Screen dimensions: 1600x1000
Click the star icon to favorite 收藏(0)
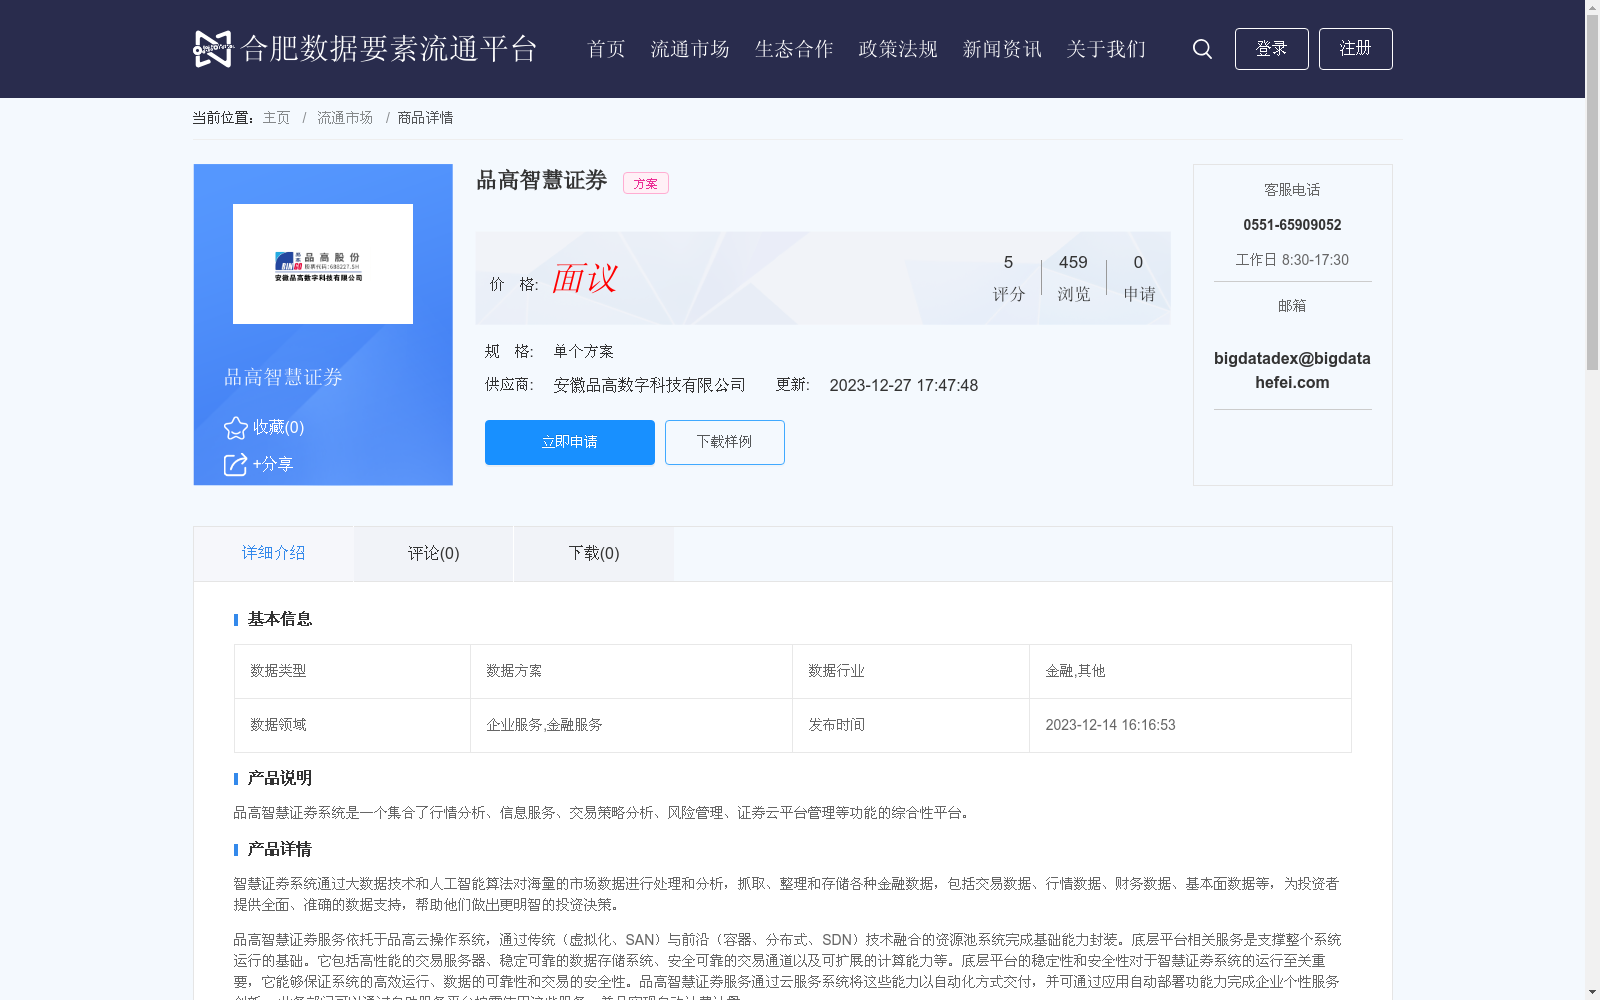tap(236, 428)
